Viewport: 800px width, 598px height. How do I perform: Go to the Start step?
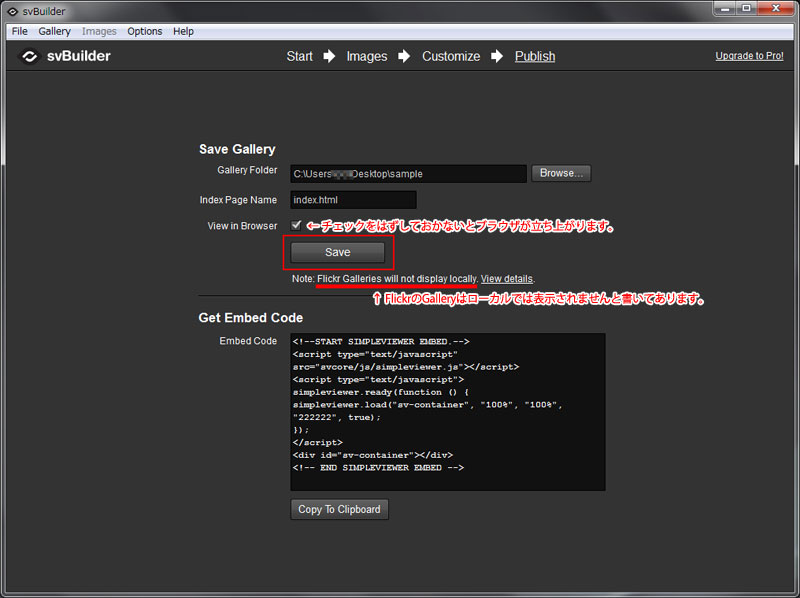299,56
